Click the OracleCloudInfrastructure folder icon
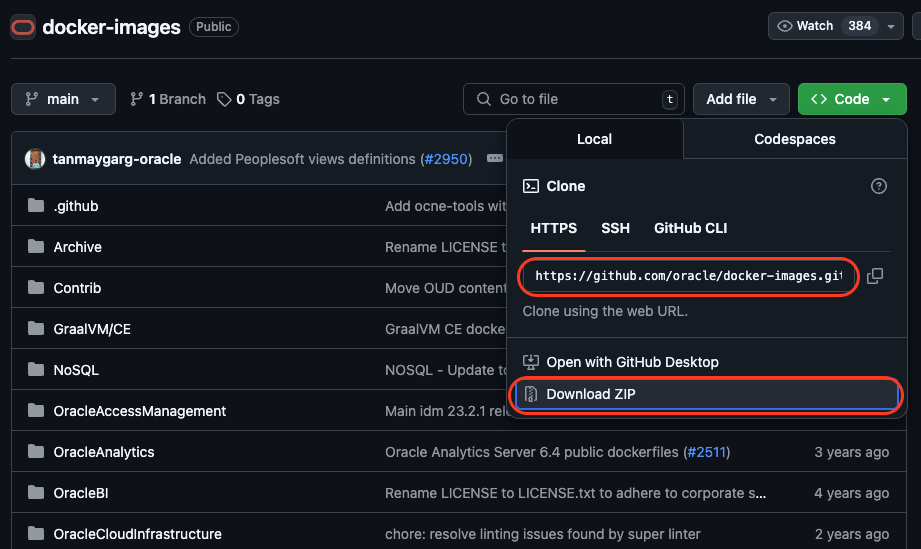921x549 pixels. tap(36, 534)
